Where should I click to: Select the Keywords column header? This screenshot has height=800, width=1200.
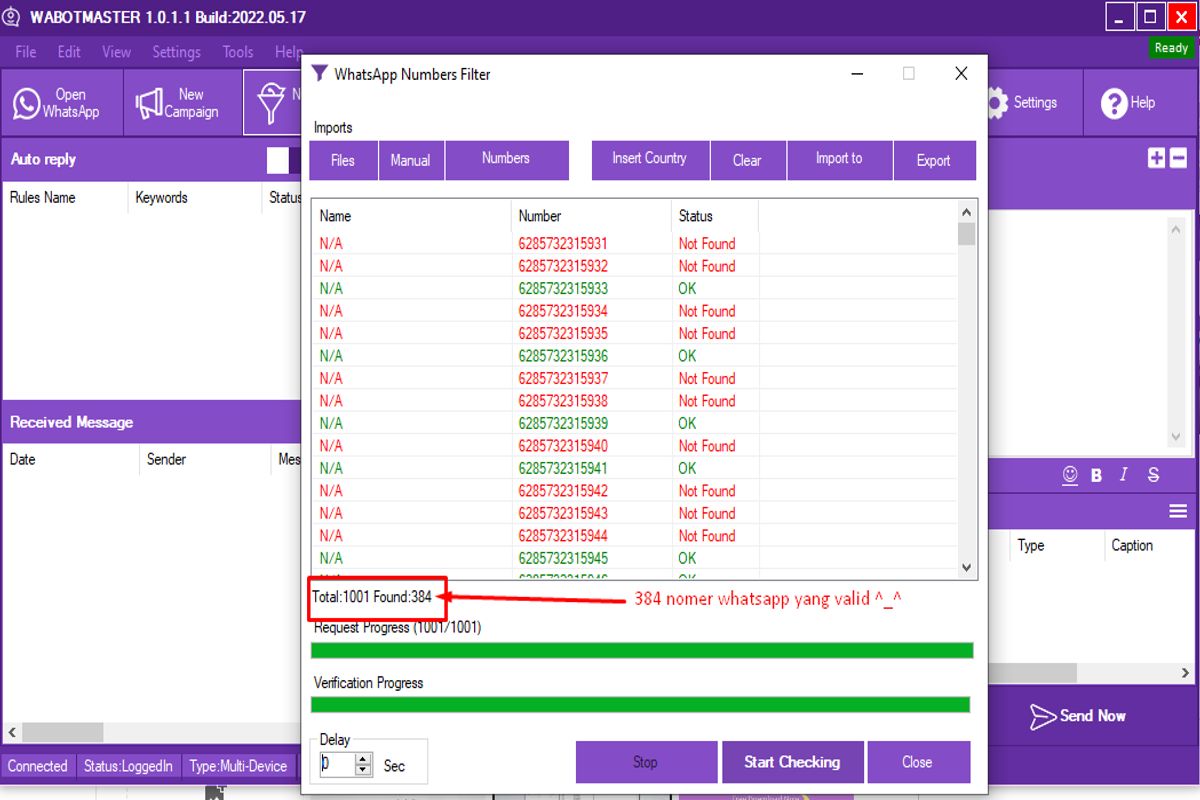tap(194, 198)
